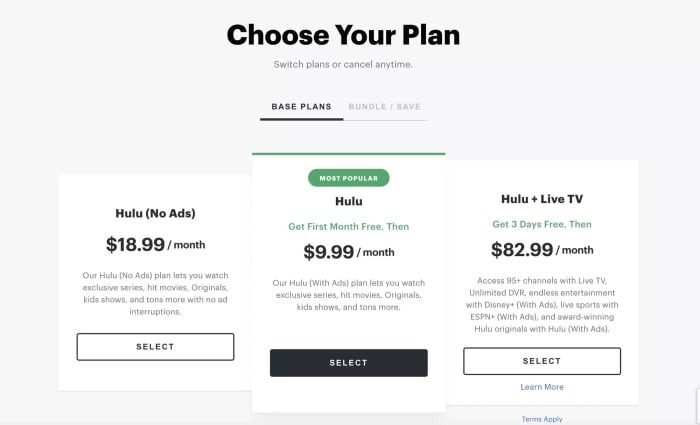Click the Choose Your Plan heading
This screenshot has width=700, height=425.
point(343,35)
